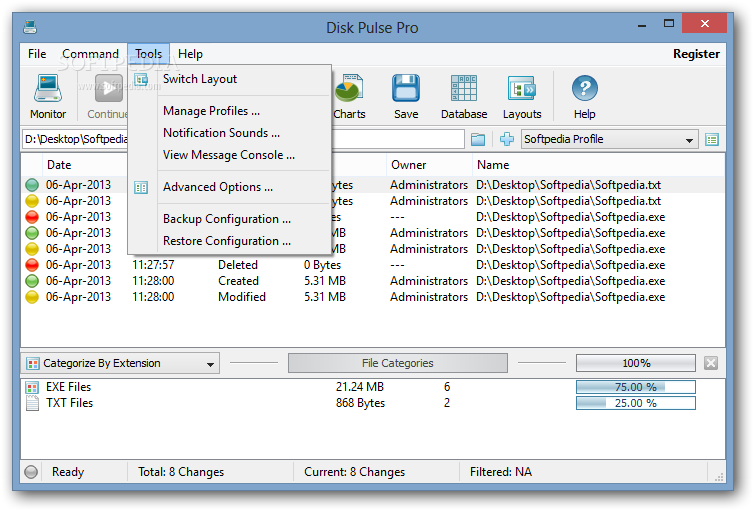Image resolution: width=754 pixels, height=511 pixels.
Task: Click the Switch Layout menu icon
Action: (141, 79)
